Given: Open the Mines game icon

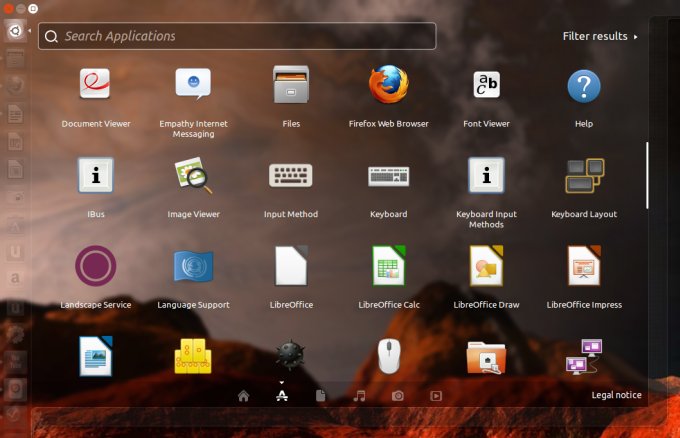Looking at the screenshot, I should [x=290, y=355].
